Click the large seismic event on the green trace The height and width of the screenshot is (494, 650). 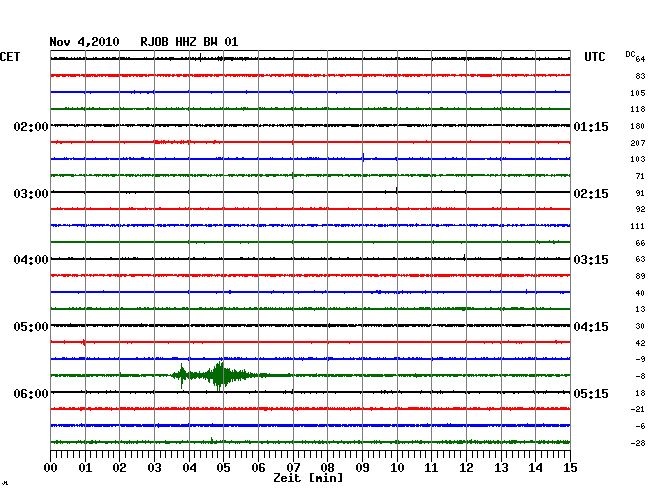coord(220,375)
